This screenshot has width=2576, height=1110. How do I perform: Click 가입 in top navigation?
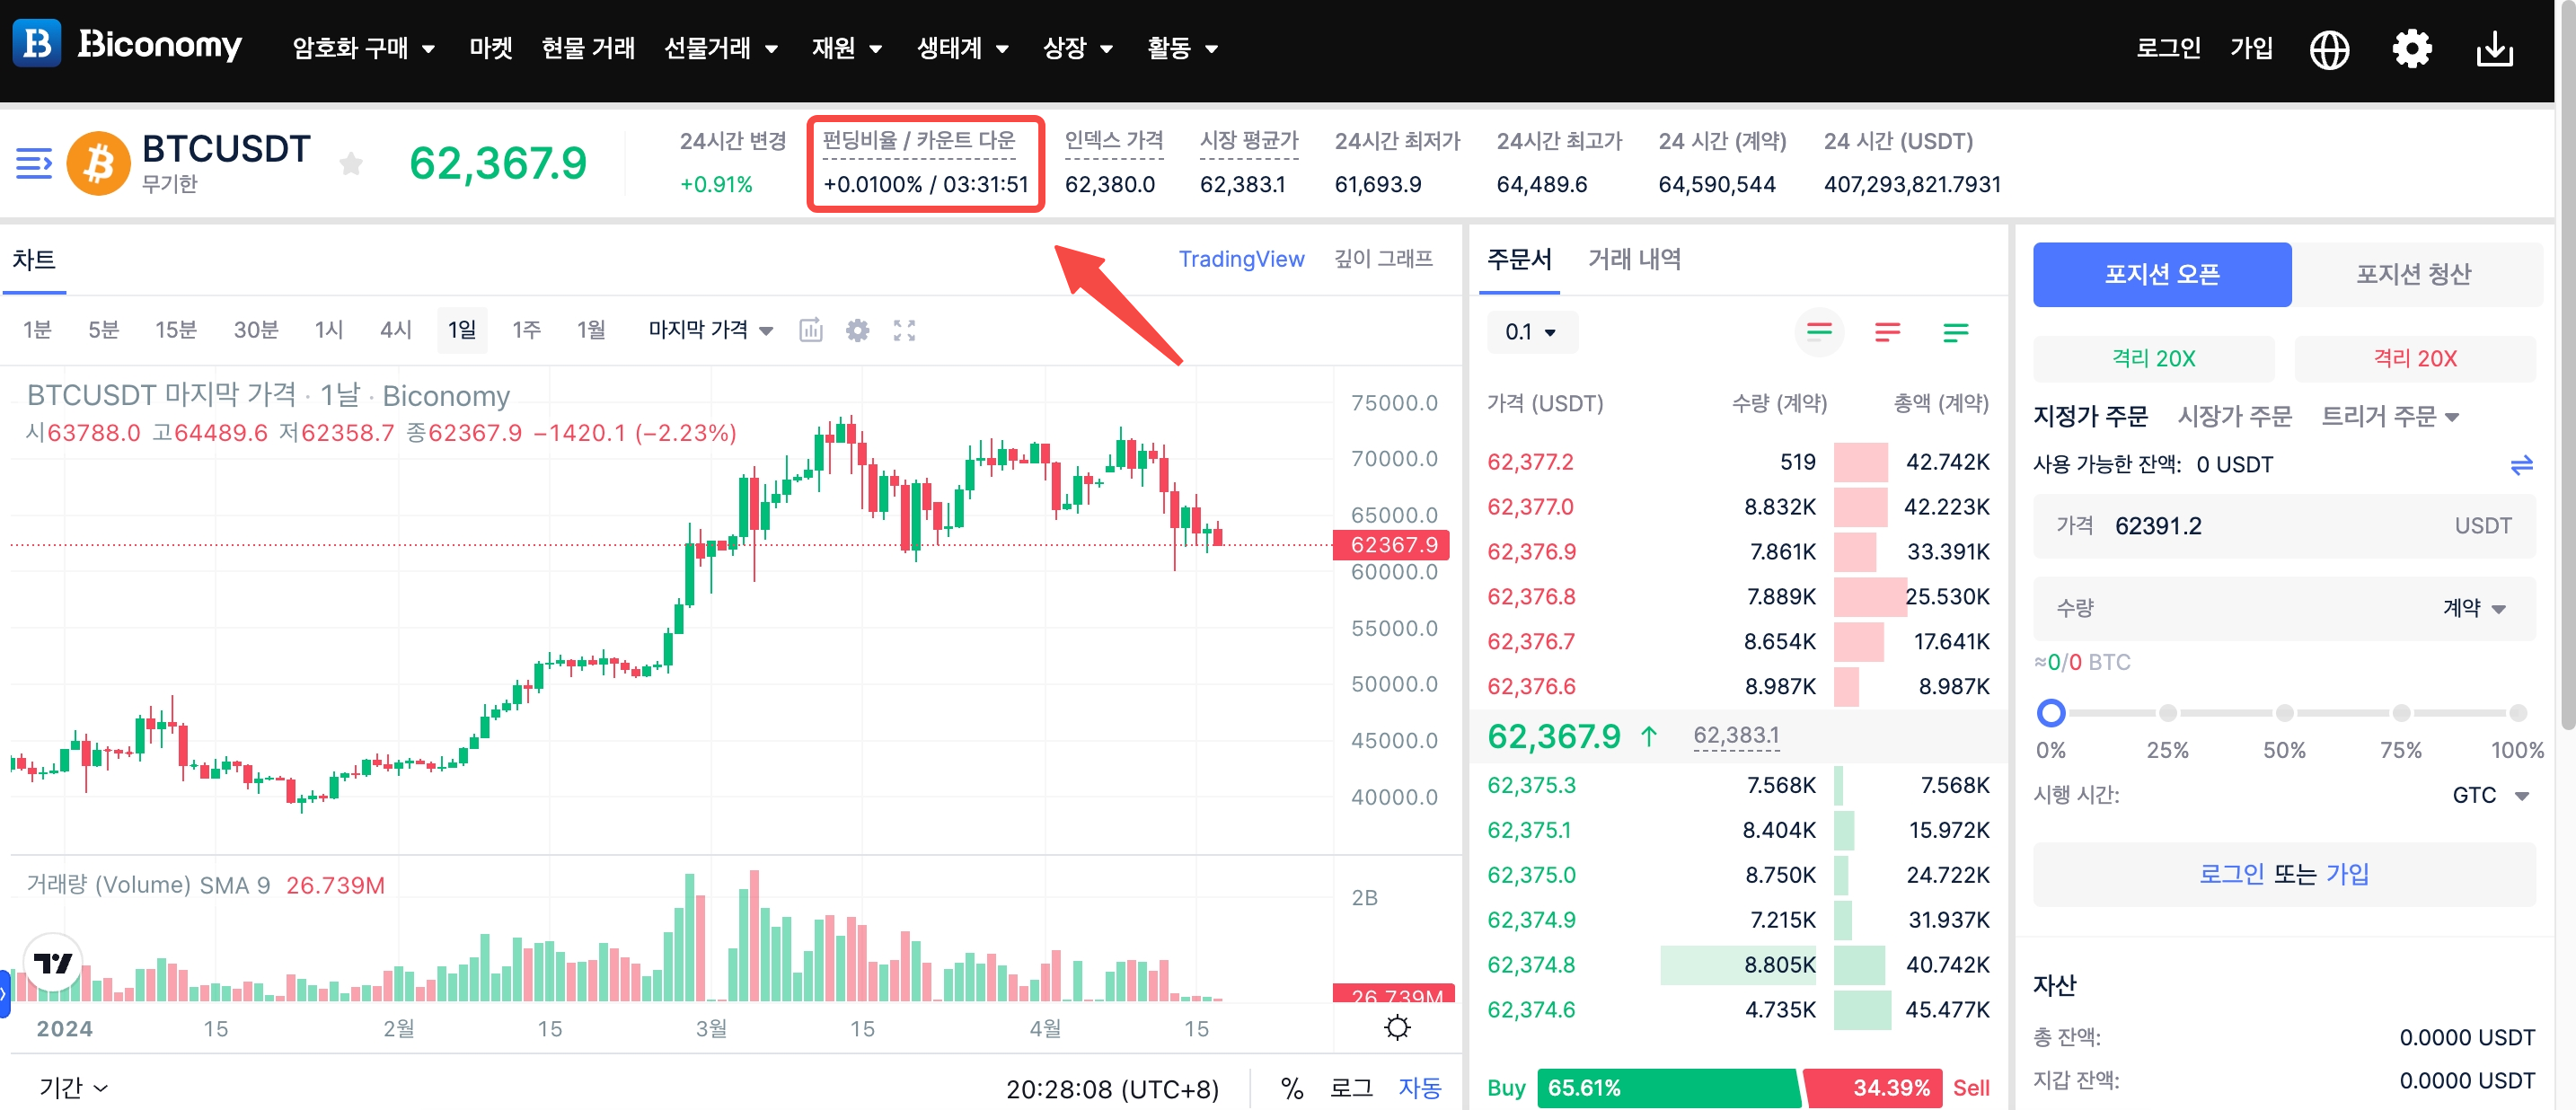coord(2251,48)
